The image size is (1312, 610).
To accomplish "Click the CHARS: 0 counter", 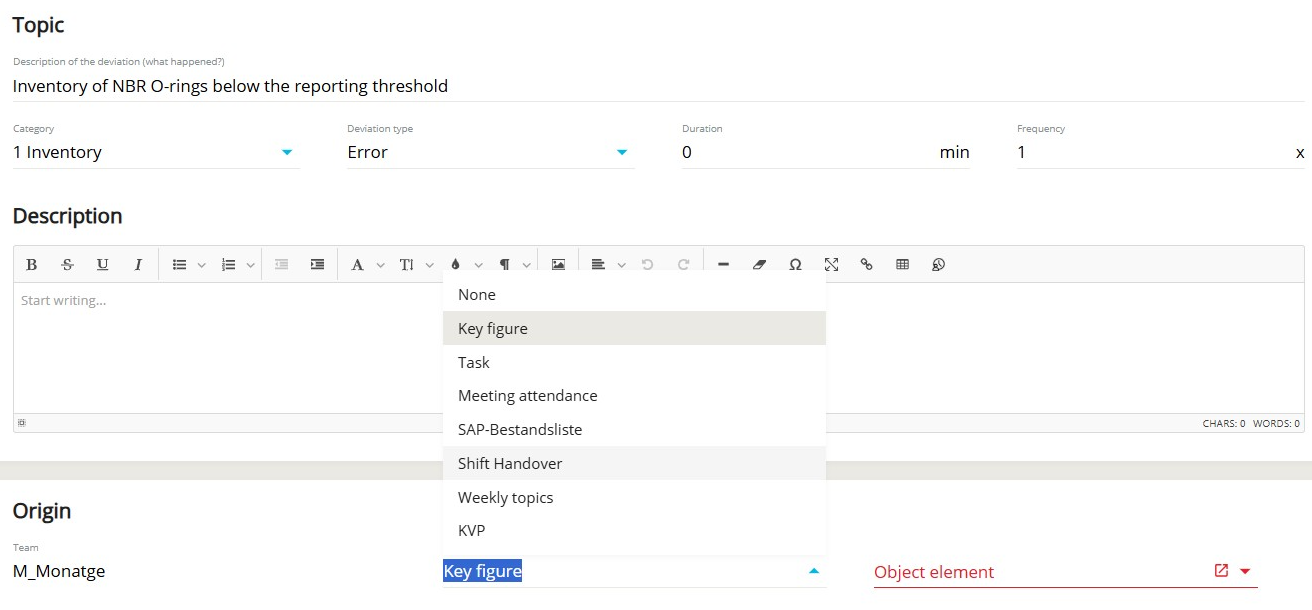I will click(1224, 424).
